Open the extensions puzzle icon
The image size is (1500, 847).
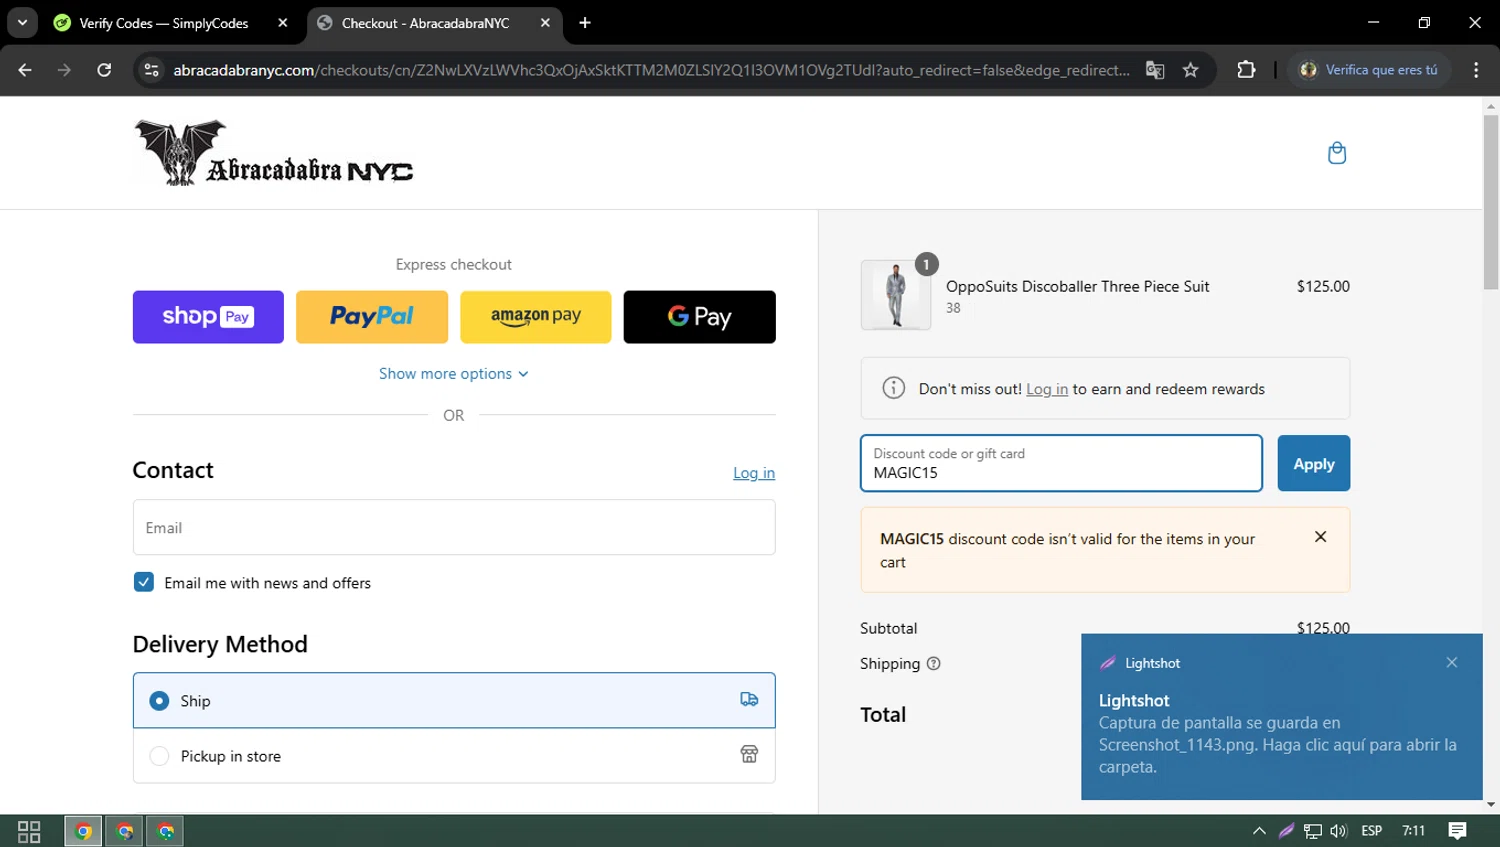click(x=1246, y=70)
